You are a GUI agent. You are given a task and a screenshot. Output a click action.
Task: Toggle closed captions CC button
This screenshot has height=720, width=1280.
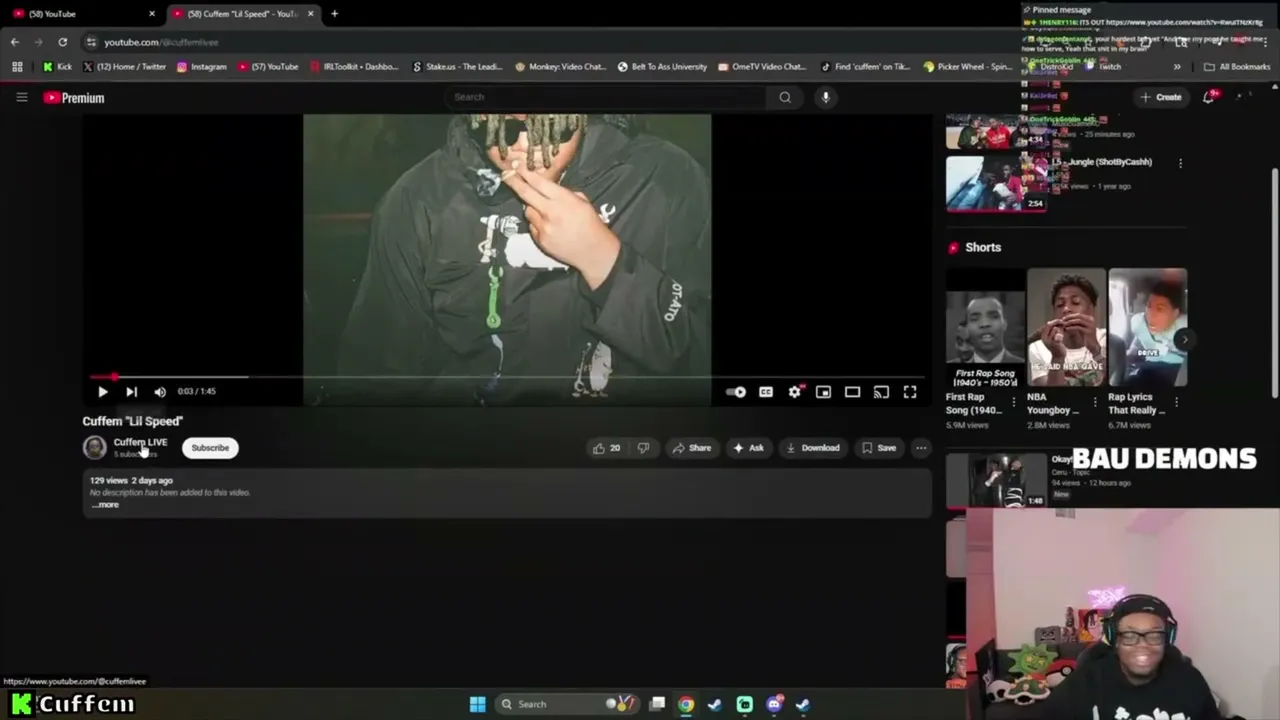click(x=766, y=392)
